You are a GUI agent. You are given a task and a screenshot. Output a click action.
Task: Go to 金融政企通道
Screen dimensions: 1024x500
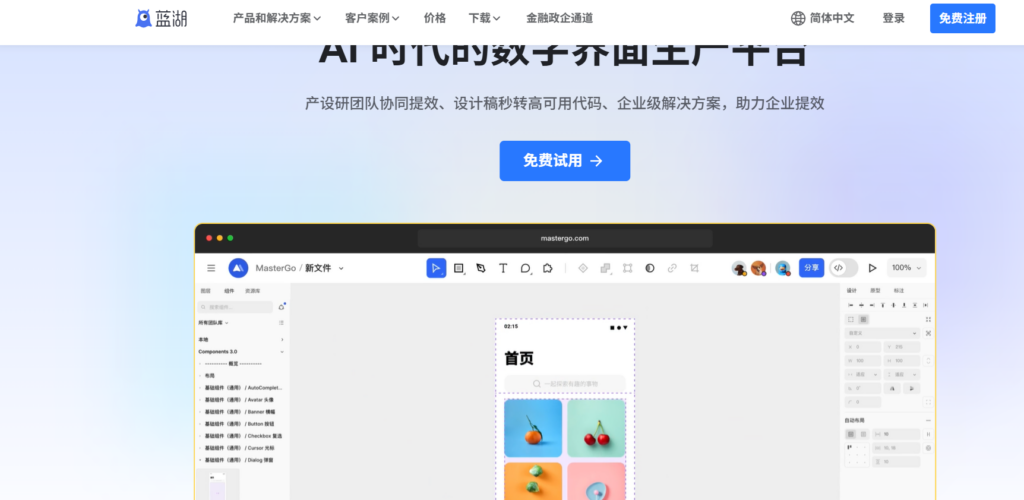point(559,18)
